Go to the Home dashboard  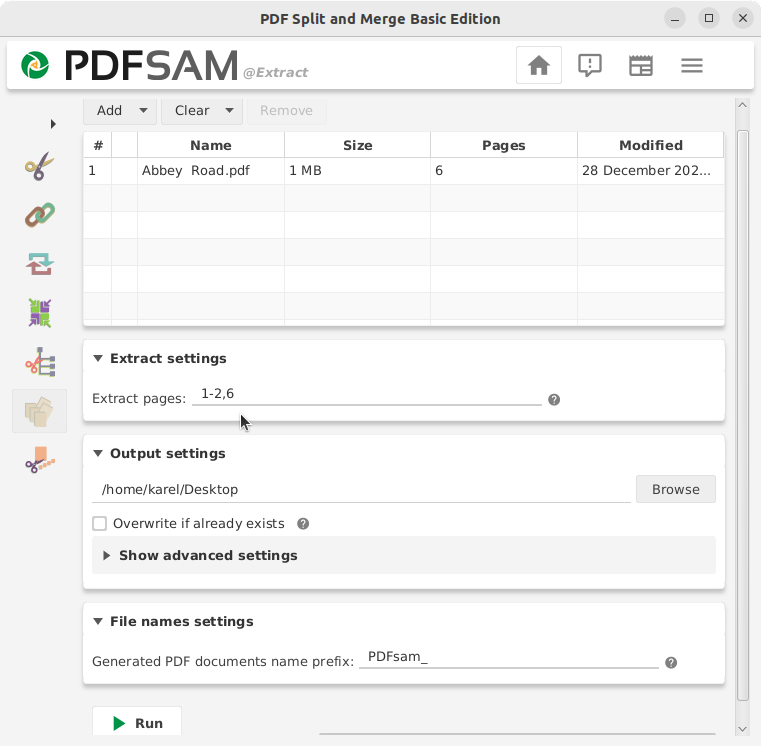[539, 65]
